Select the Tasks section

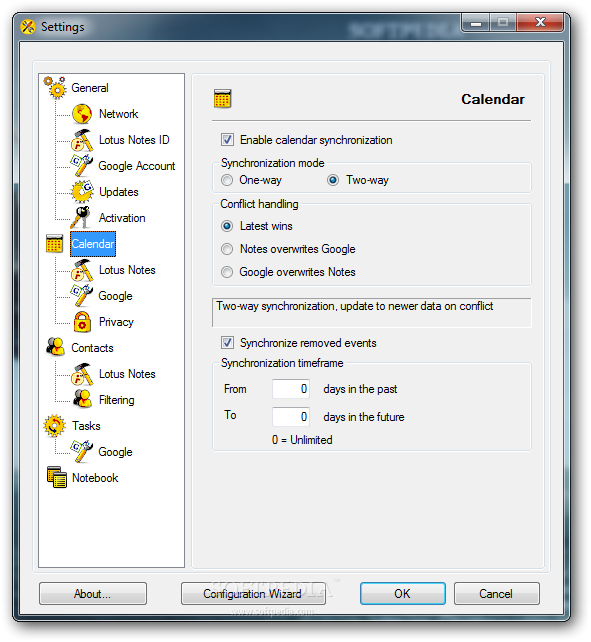tap(86, 426)
